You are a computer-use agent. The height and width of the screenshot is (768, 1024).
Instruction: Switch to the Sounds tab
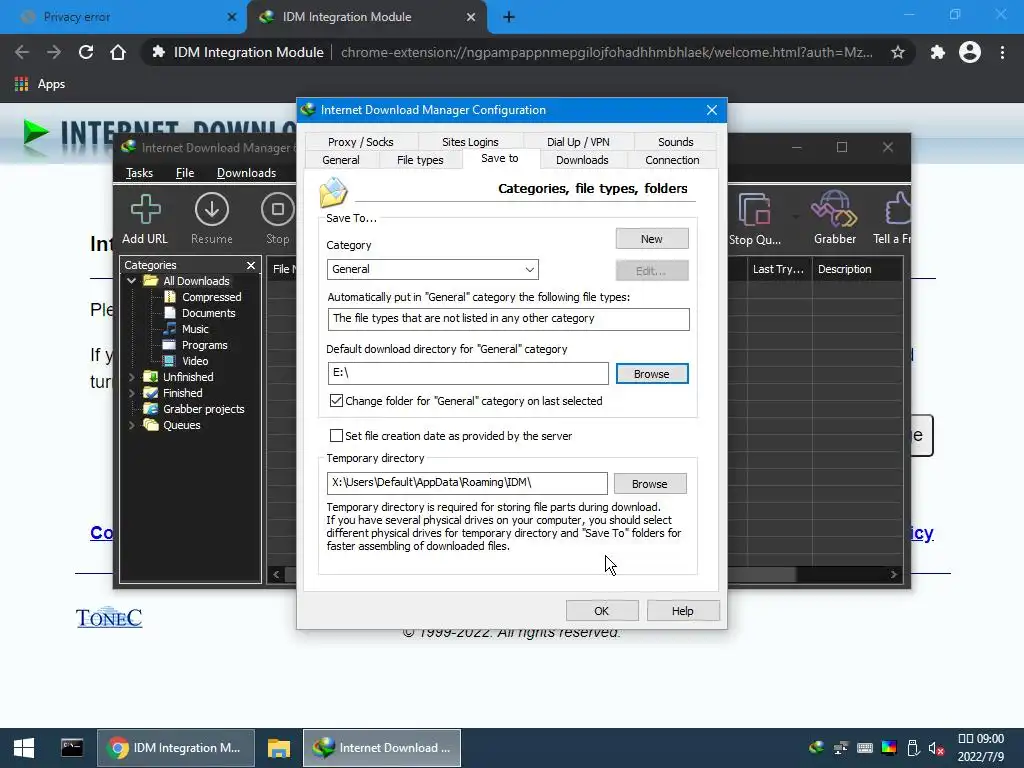[675, 142]
